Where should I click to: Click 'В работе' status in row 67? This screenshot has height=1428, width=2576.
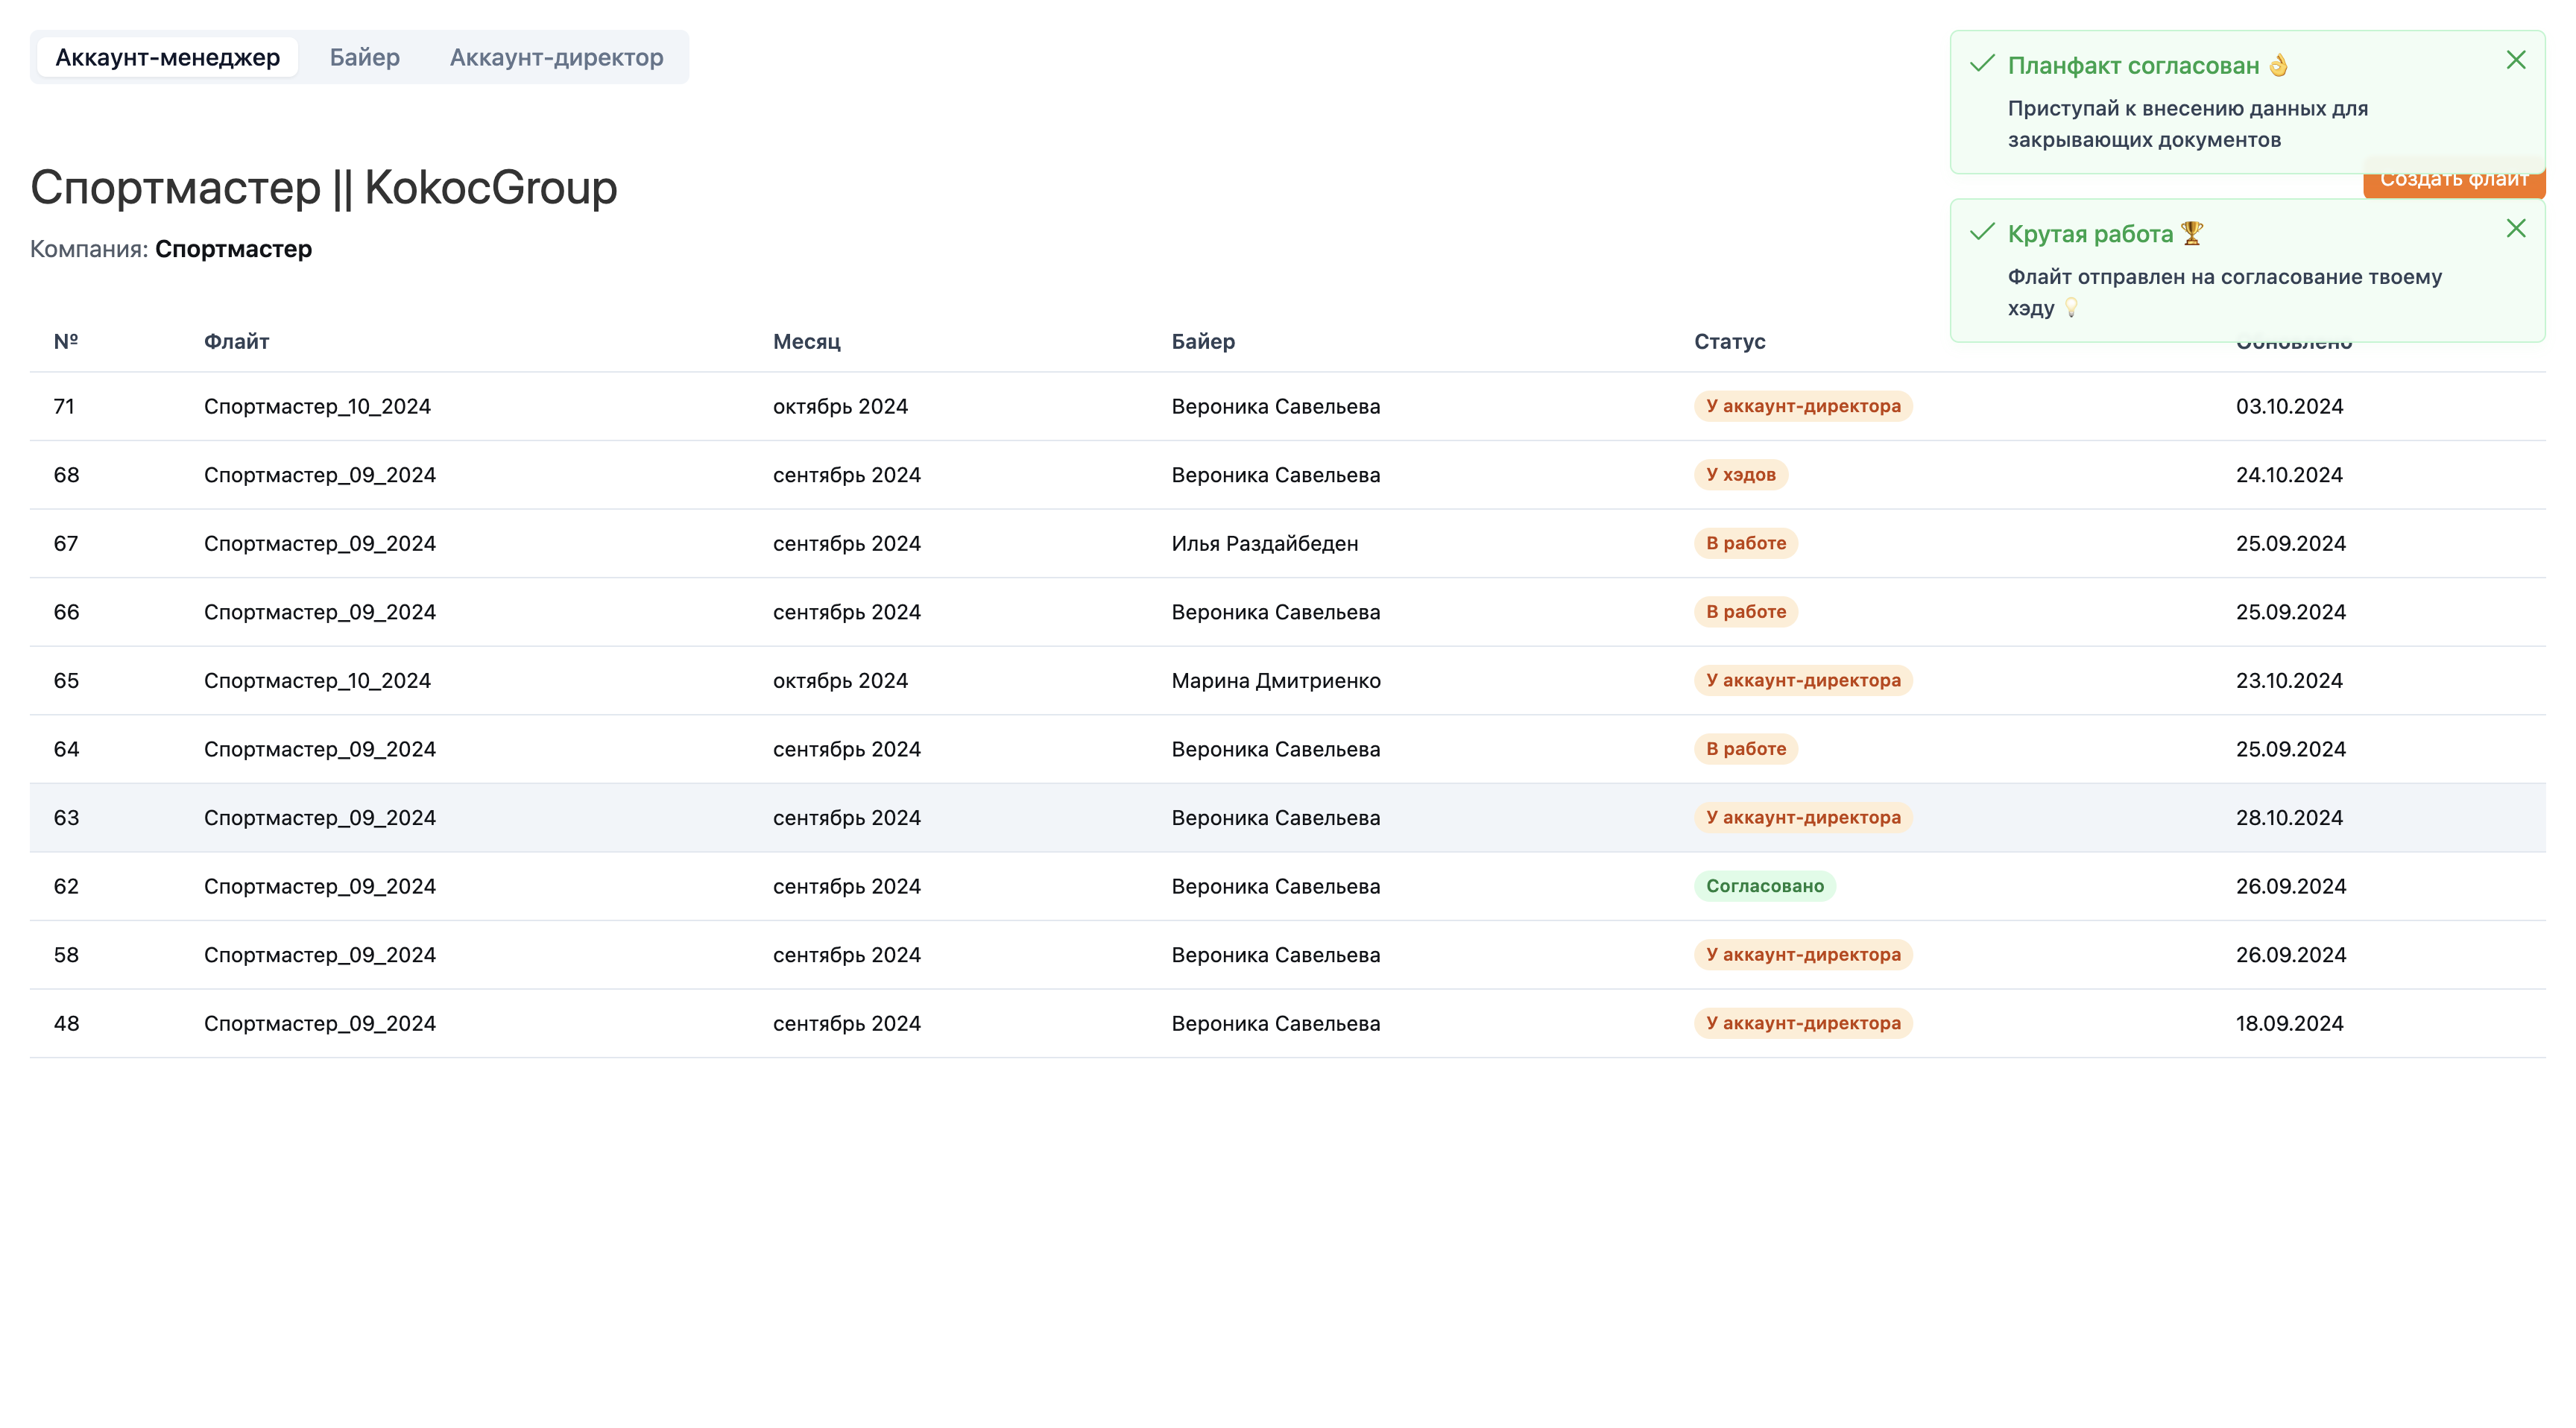click(x=1745, y=542)
